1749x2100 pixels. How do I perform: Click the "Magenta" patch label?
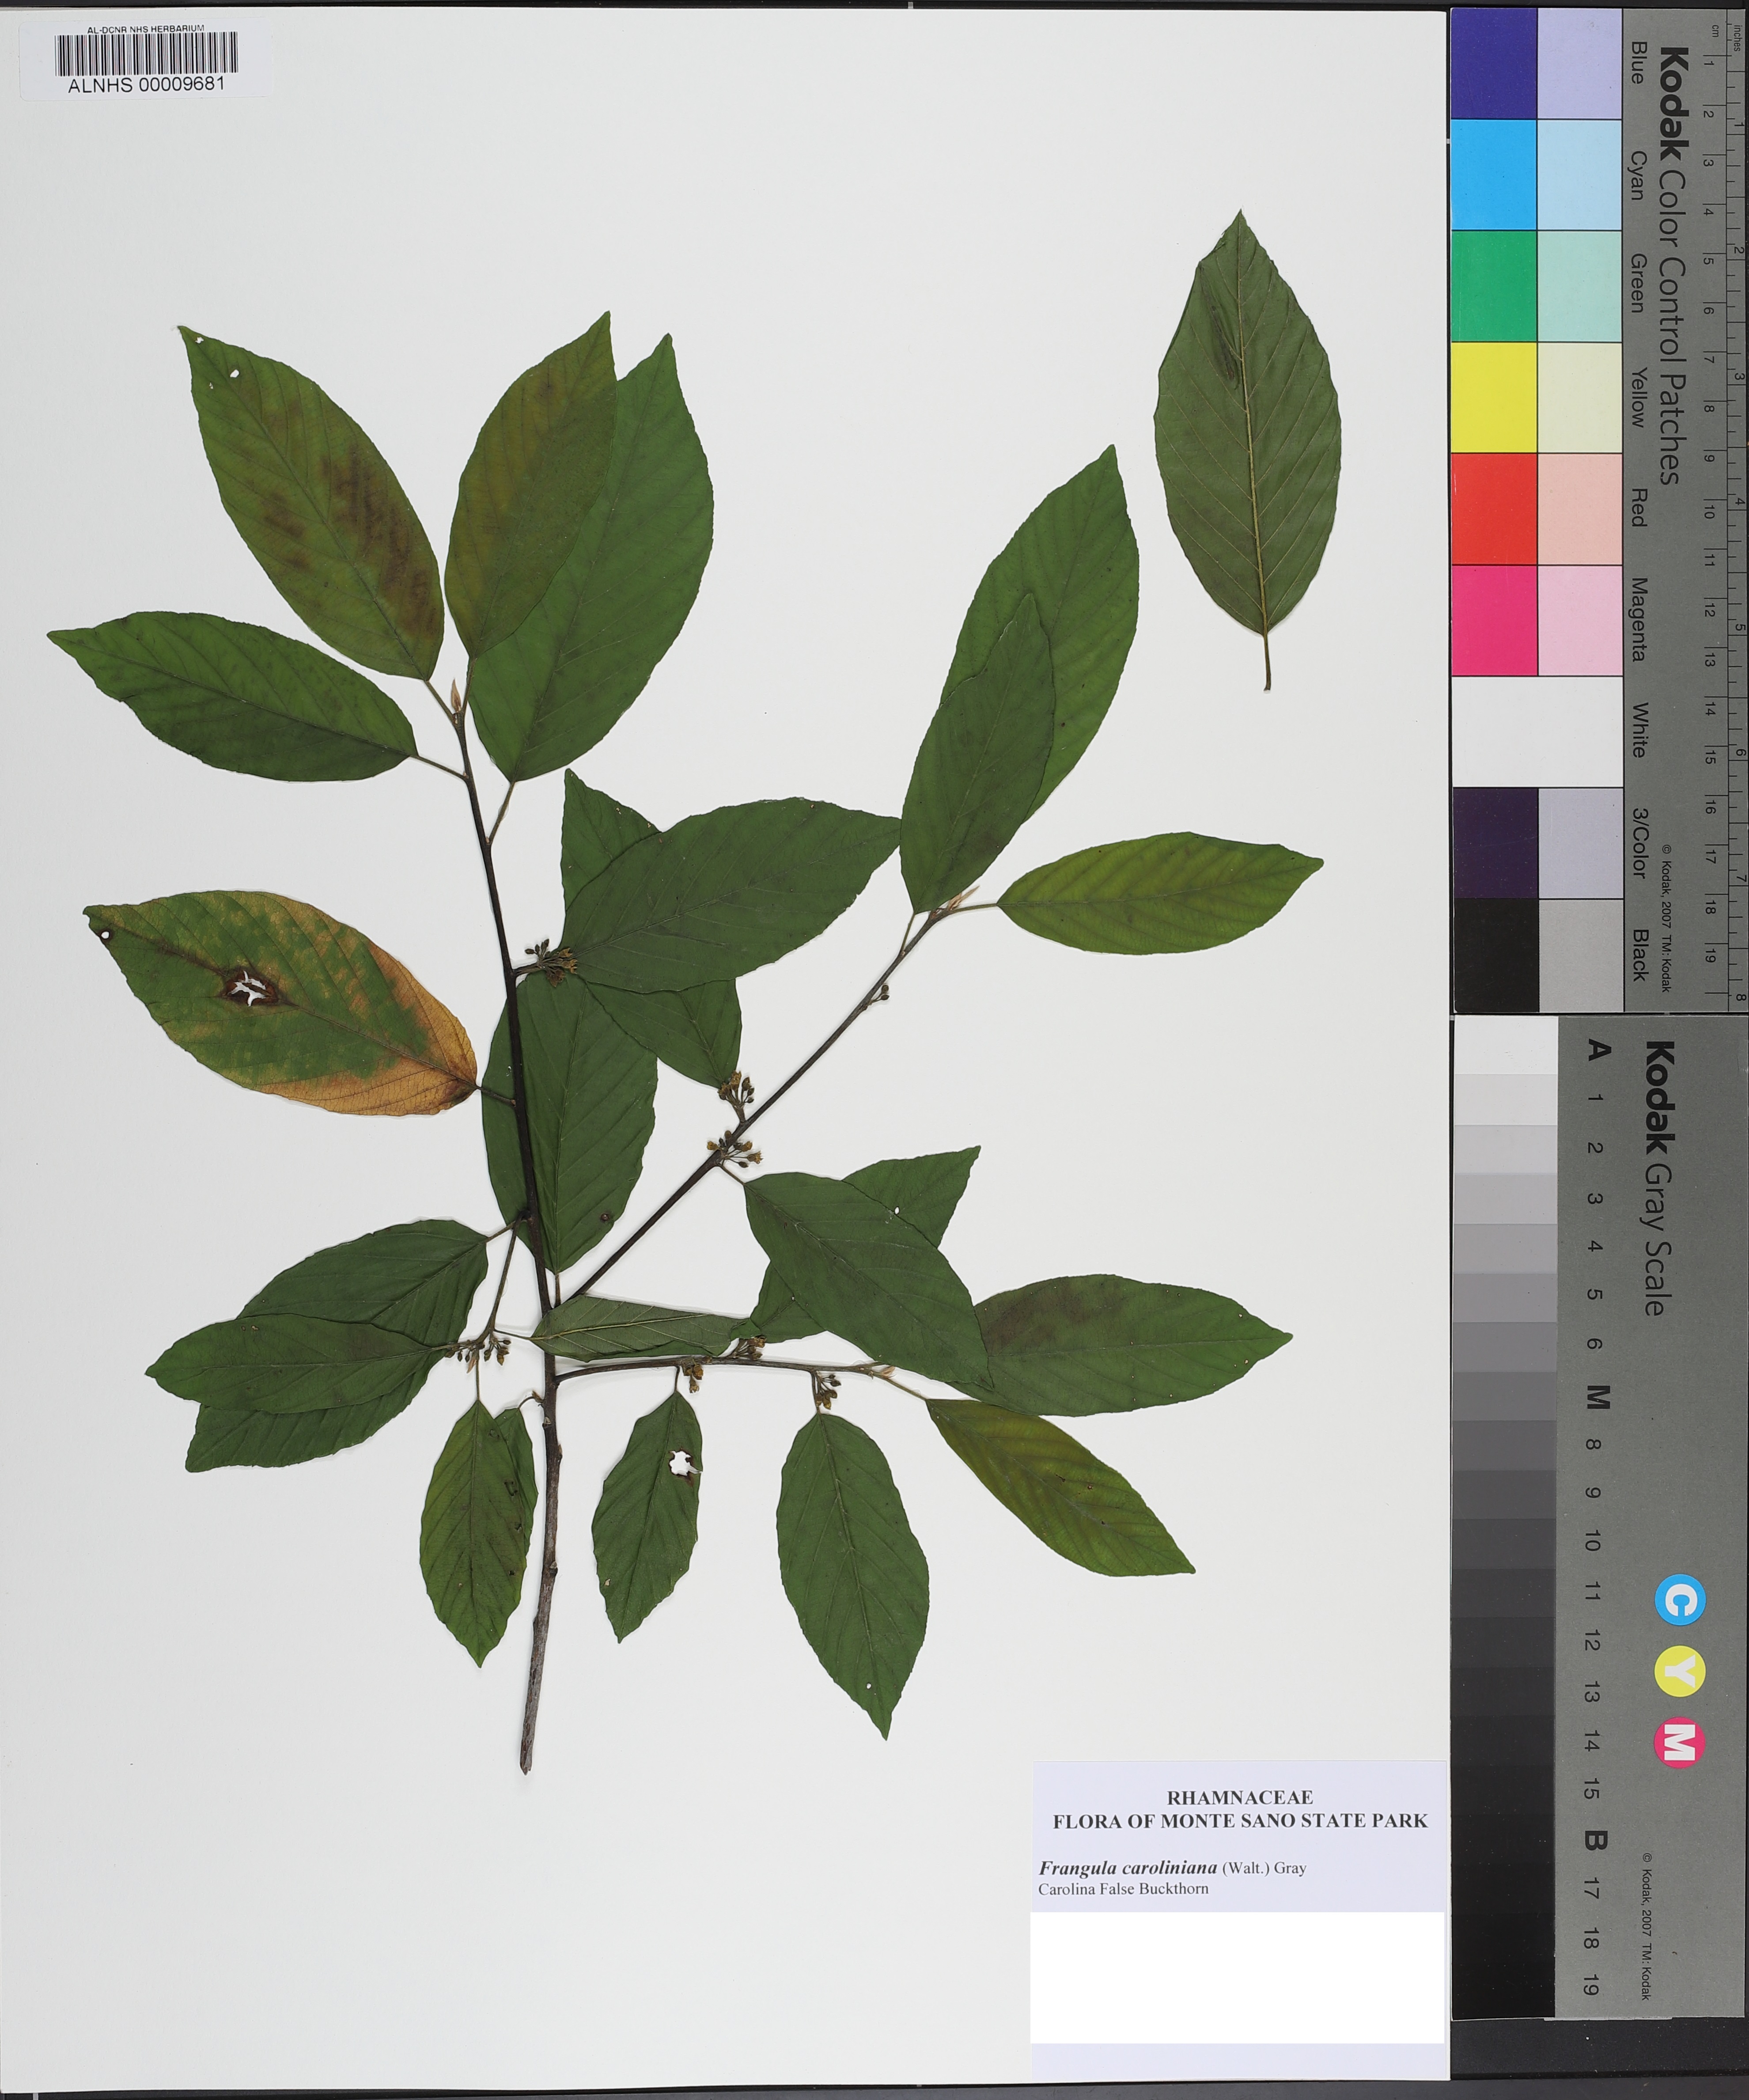(1638, 619)
